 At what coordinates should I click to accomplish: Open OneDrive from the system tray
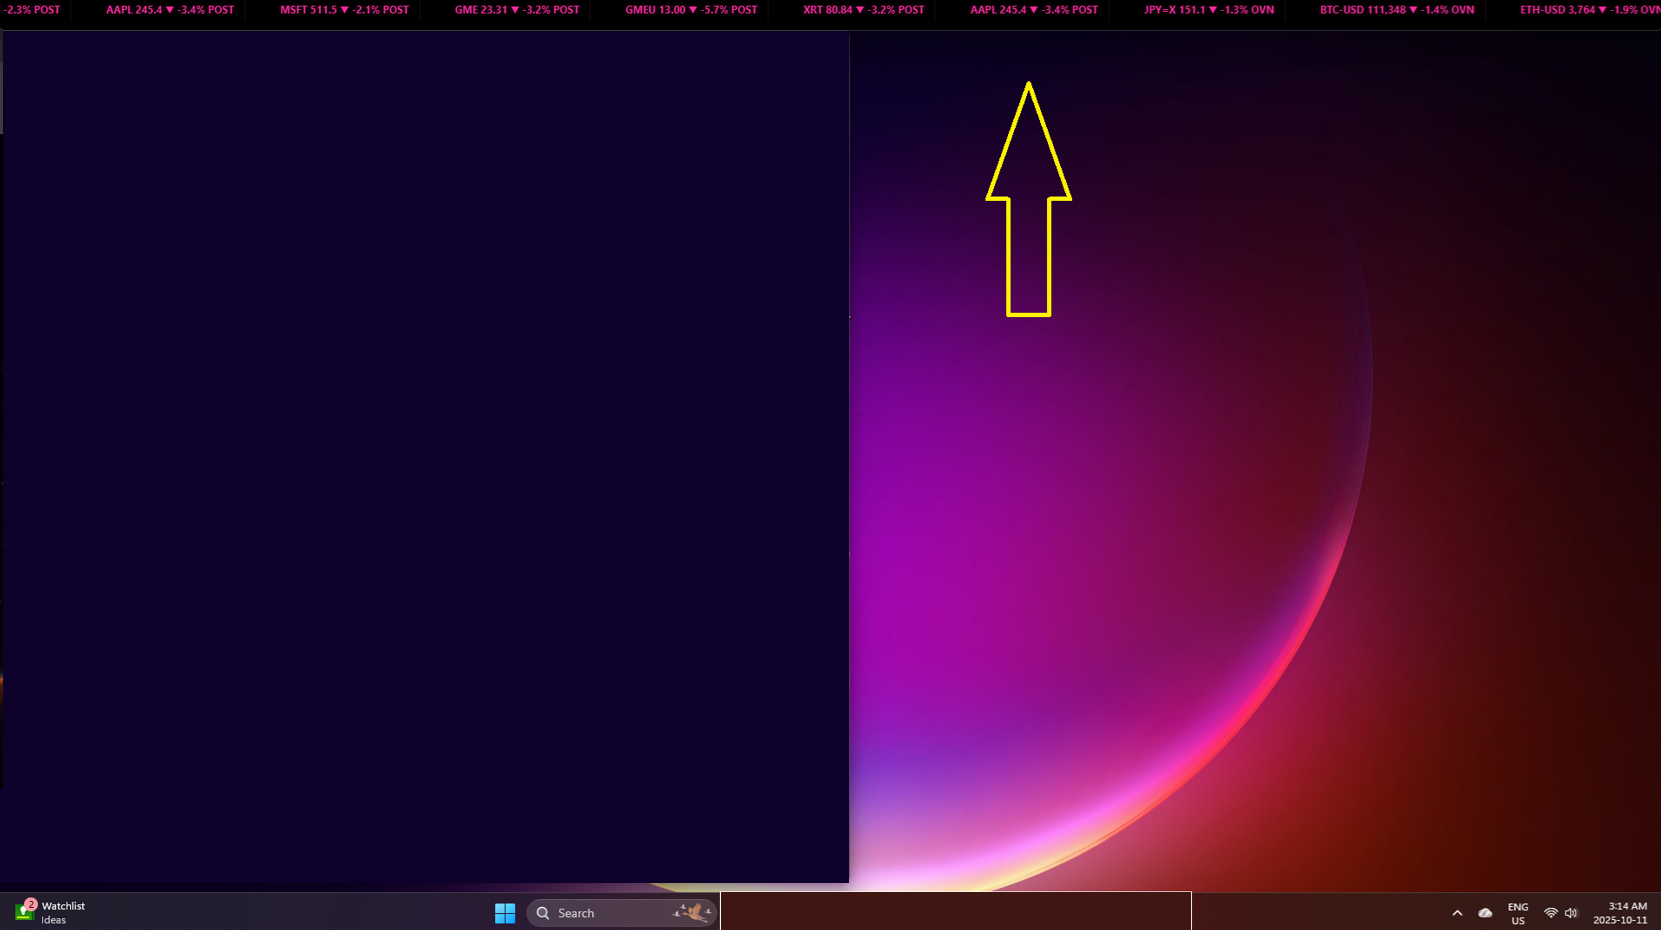tap(1485, 913)
